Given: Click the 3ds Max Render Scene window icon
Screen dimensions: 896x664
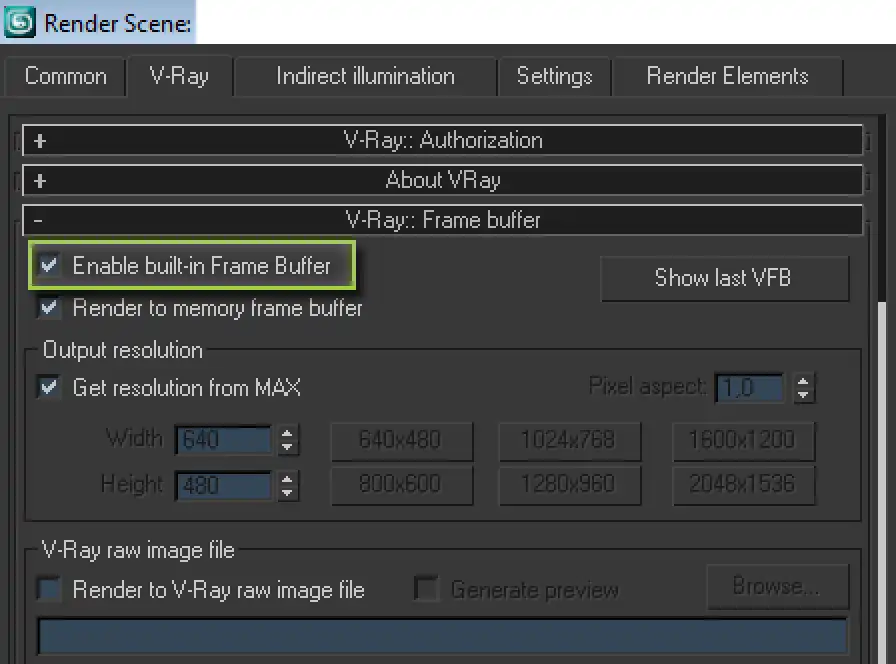Looking at the screenshot, I should pos(19,22).
